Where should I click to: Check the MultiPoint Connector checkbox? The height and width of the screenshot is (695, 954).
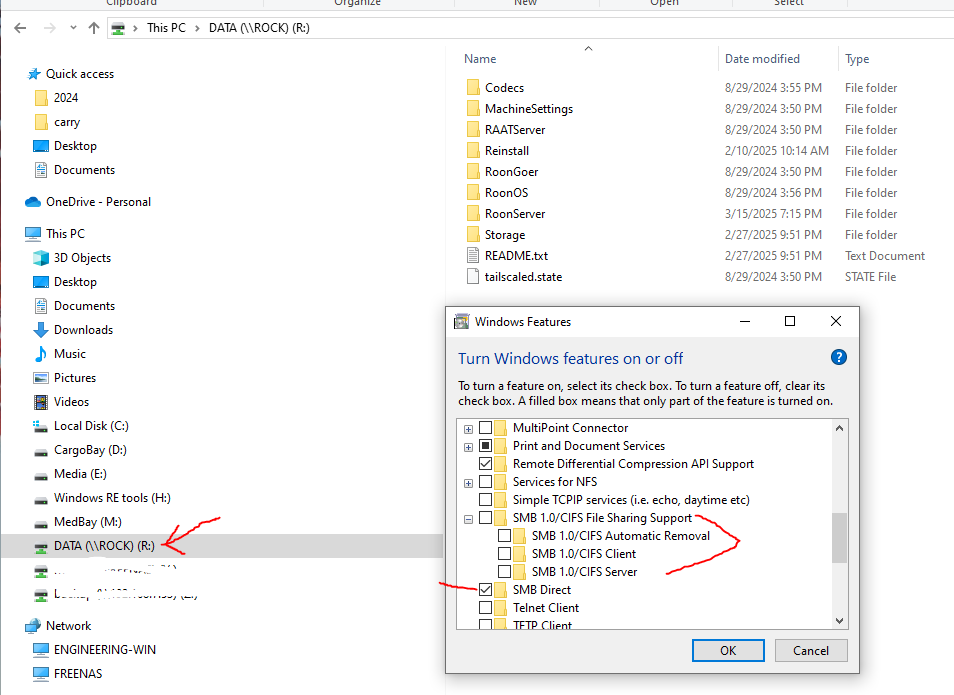coord(486,428)
